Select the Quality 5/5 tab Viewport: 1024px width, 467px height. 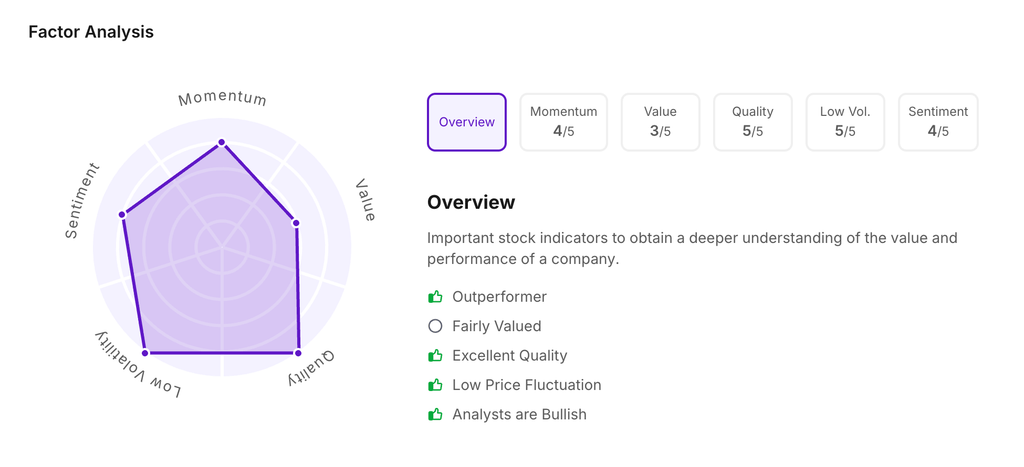click(752, 122)
